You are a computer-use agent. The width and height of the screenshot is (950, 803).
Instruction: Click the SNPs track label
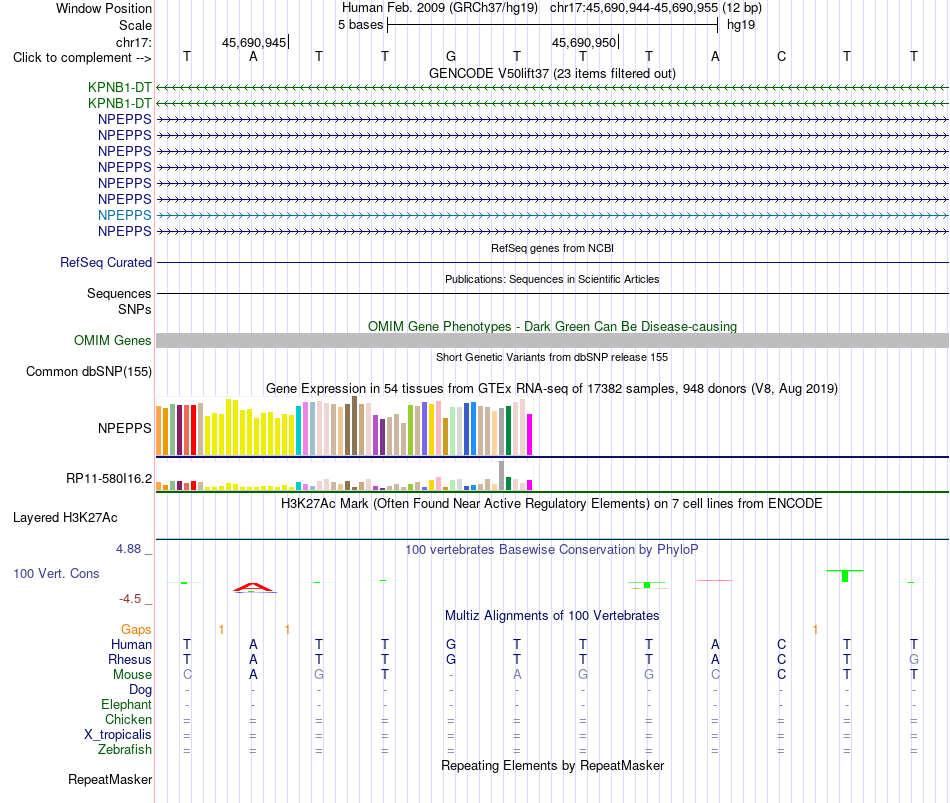(x=135, y=309)
